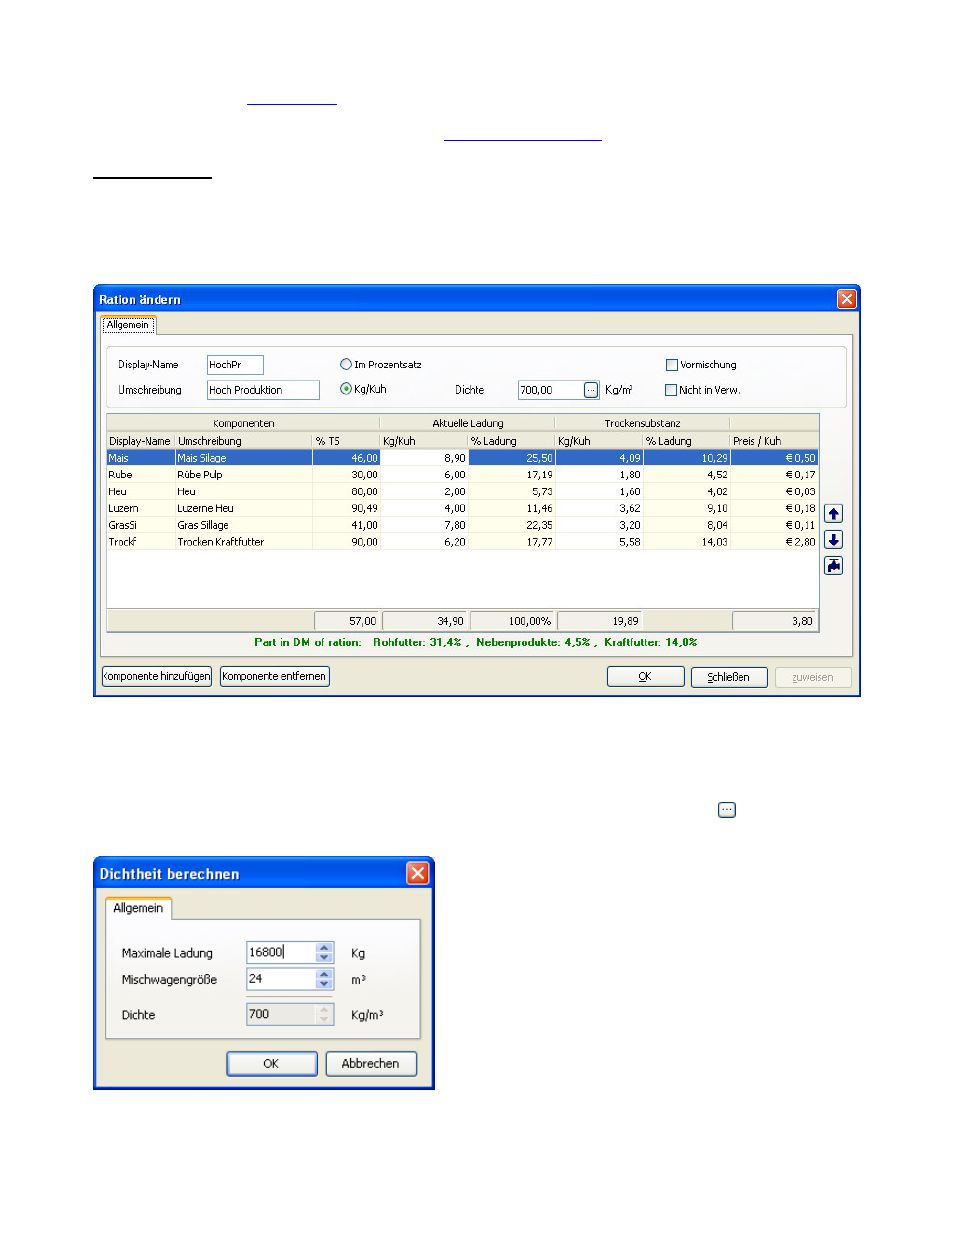The image size is (954, 1235).
Task: Confirm Ration ändern with OK
Action: 645,677
